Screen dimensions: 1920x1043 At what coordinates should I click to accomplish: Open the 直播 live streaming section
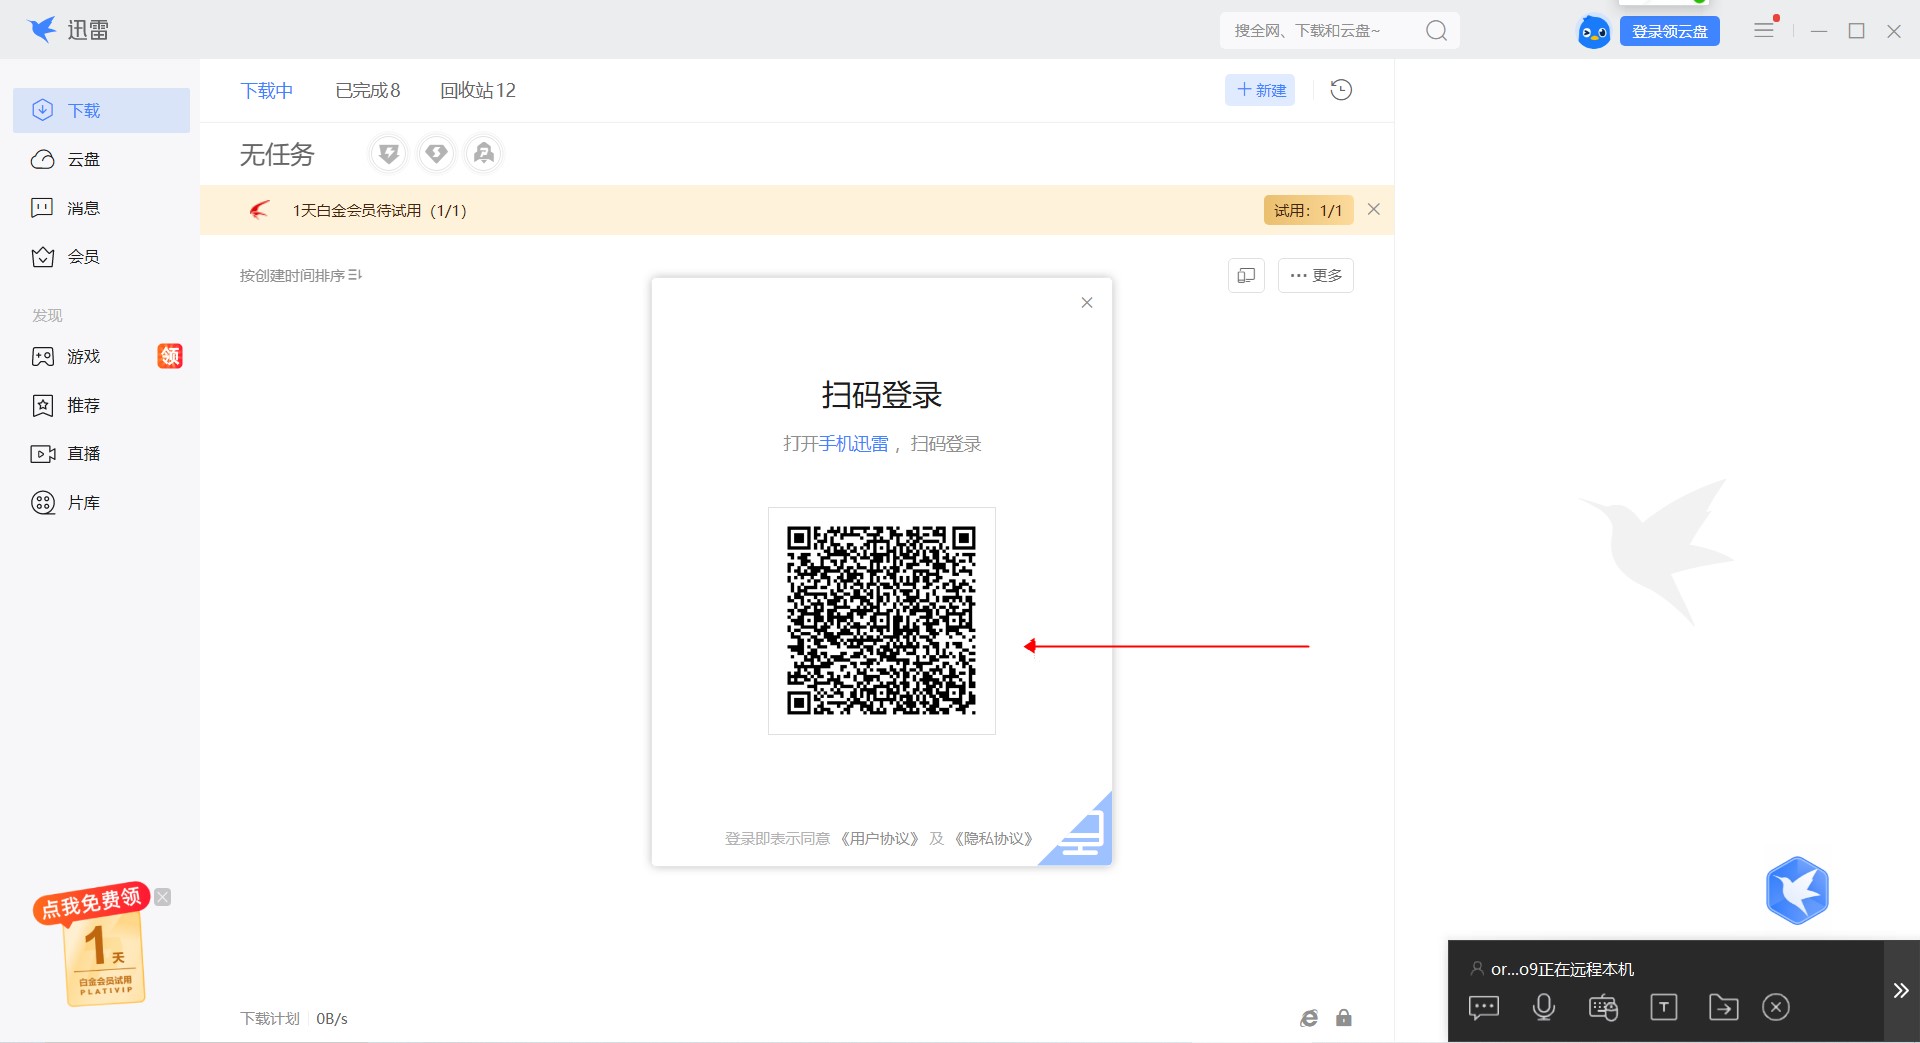(101, 454)
